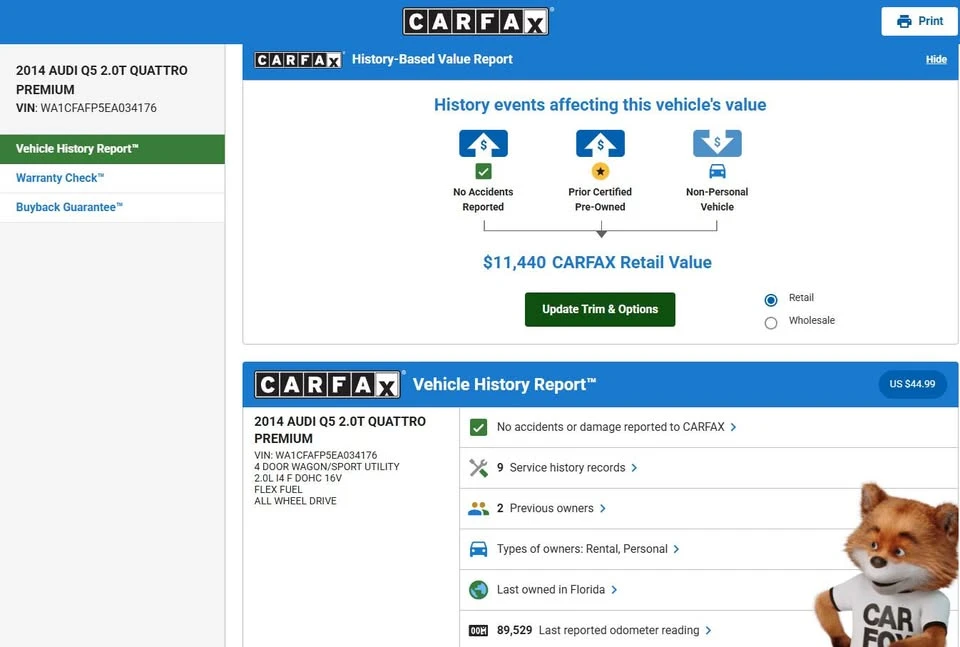
Task: Click the Car Fox mascot image
Action: (888, 564)
